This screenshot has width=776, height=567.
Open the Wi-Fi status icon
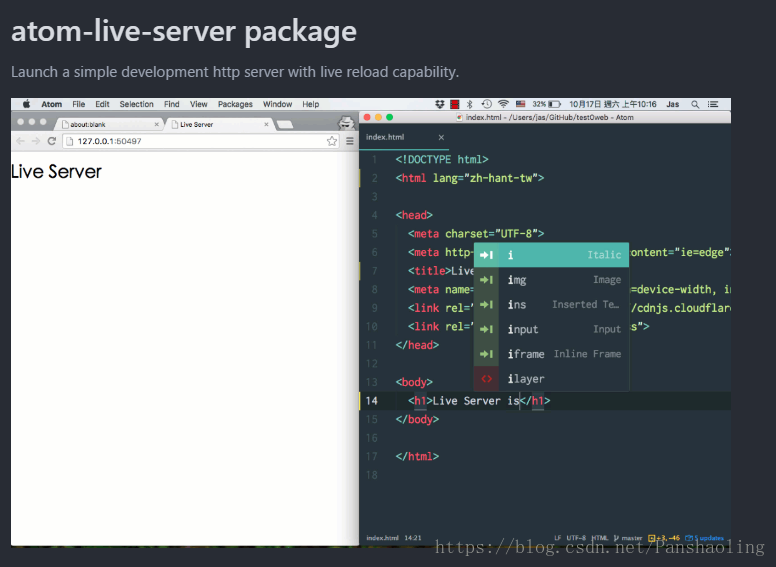[503, 104]
